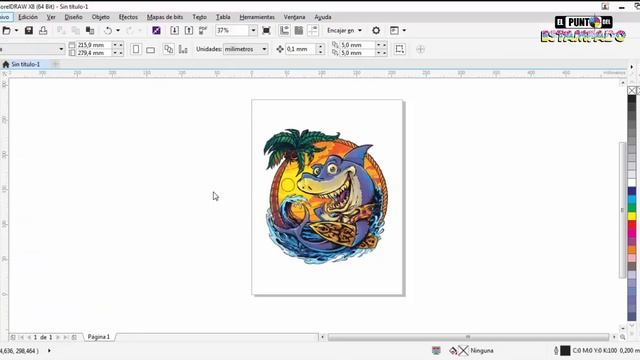Open the Encajar en dropdown
The width and height of the screenshot is (640, 360).
point(344,30)
